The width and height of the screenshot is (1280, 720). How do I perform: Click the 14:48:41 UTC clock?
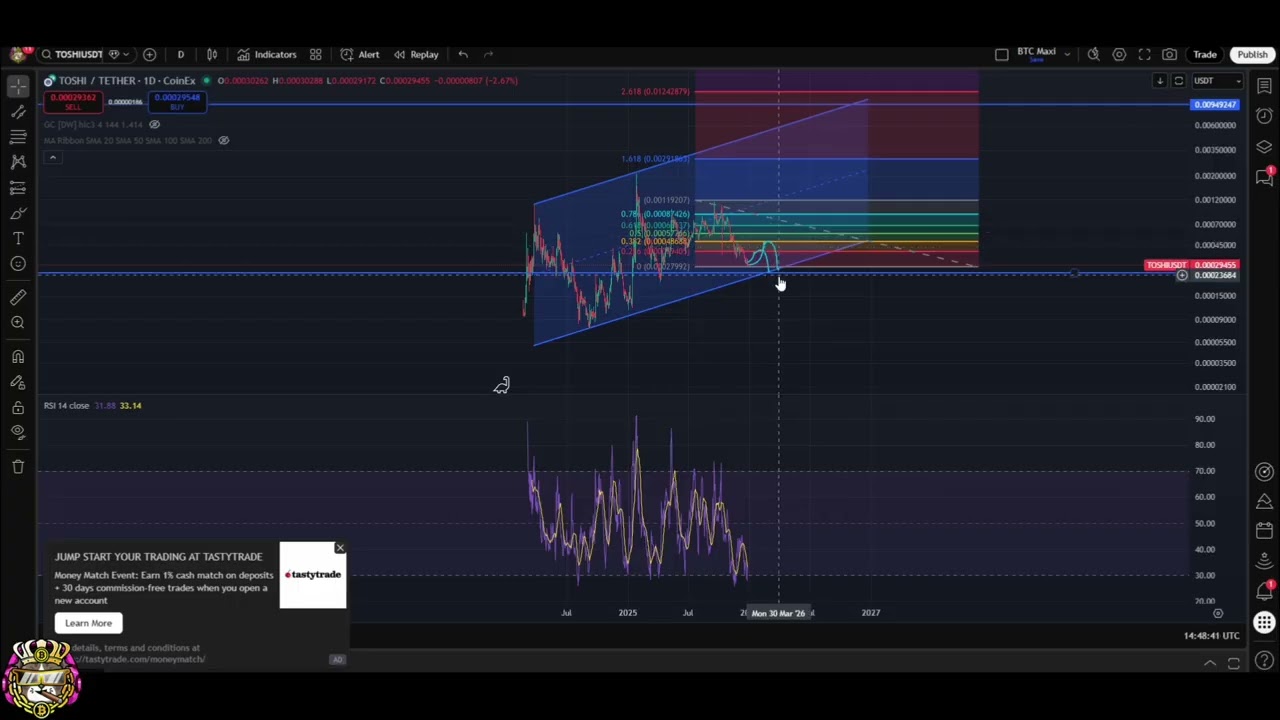pyautogui.click(x=1211, y=635)
